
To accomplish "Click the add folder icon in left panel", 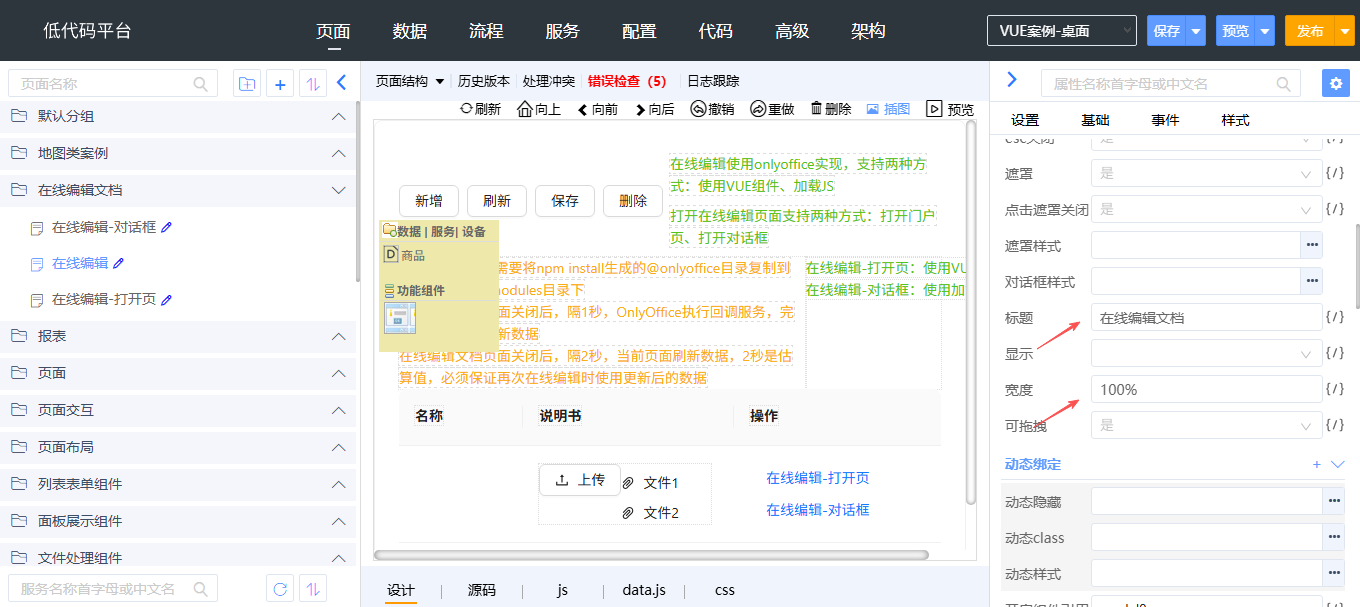I will (x=246, y=84).
